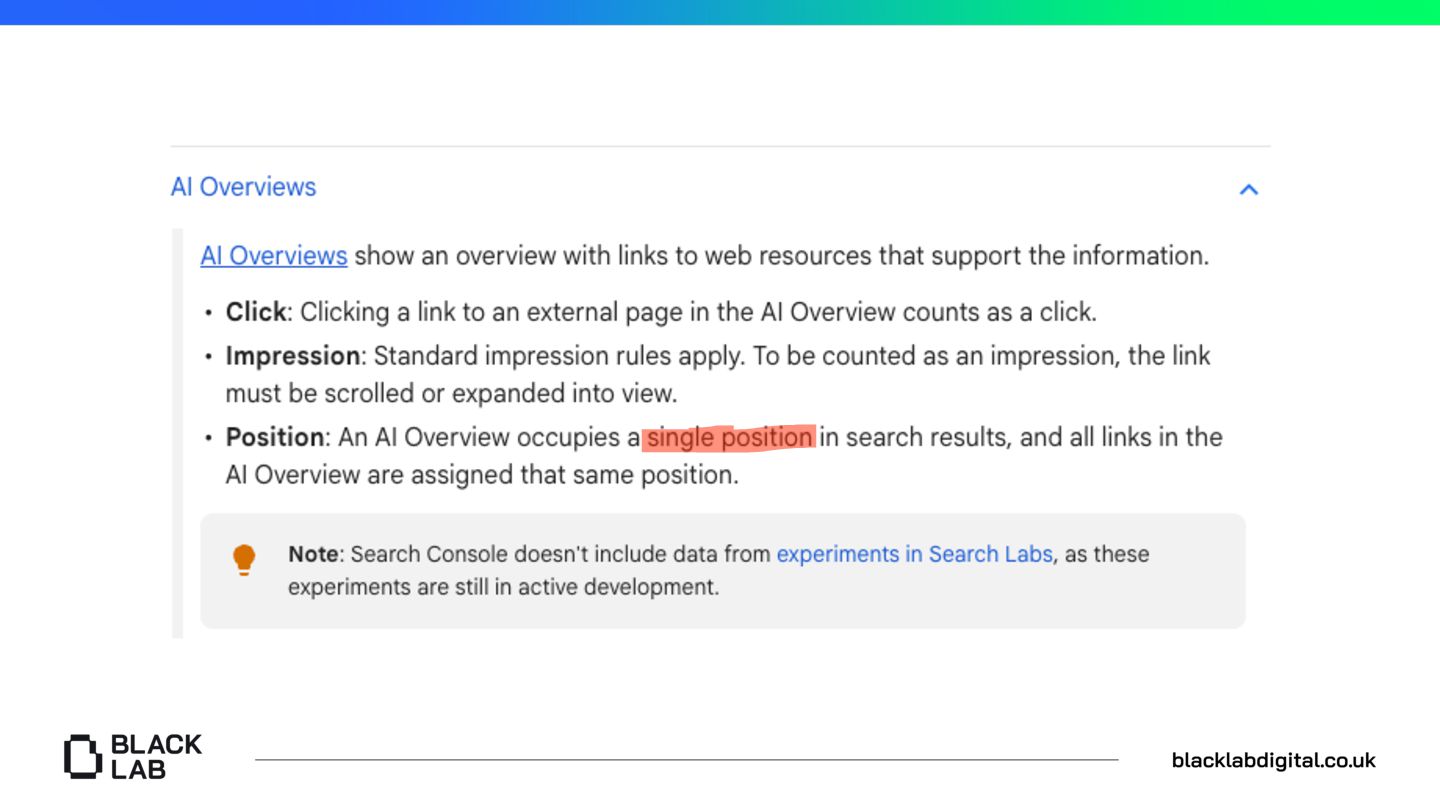Click the grey vertical bar beside content

177,432
